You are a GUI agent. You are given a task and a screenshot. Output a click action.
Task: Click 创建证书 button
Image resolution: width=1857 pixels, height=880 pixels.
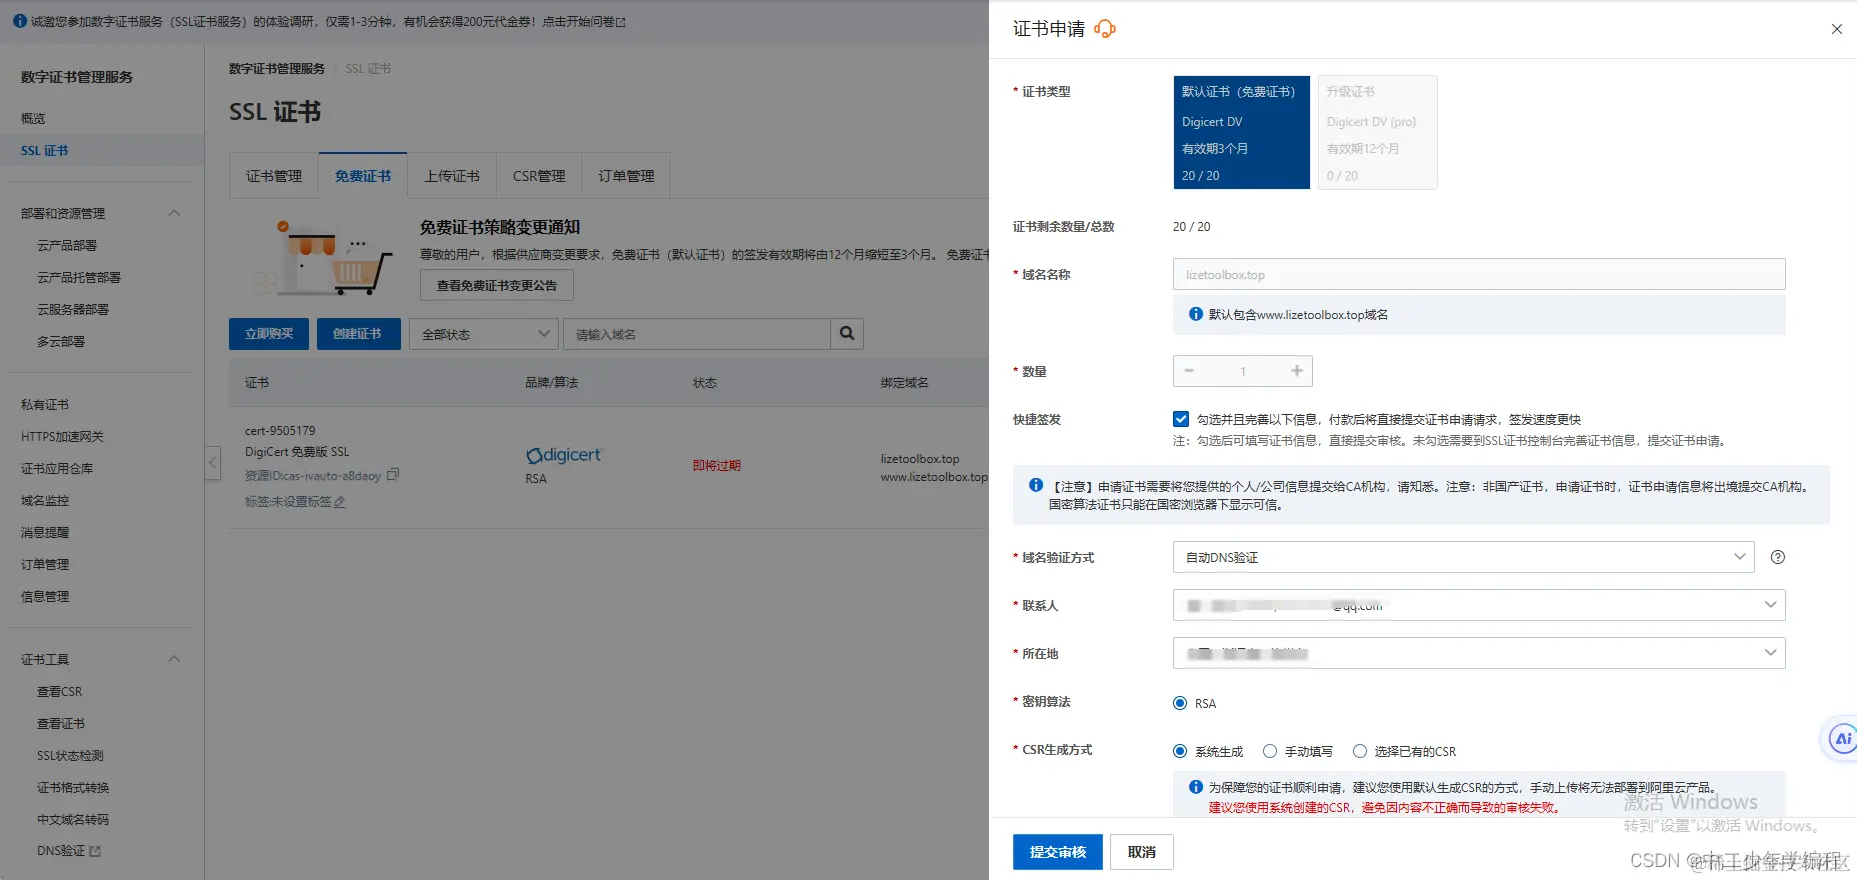coord(357,334)
